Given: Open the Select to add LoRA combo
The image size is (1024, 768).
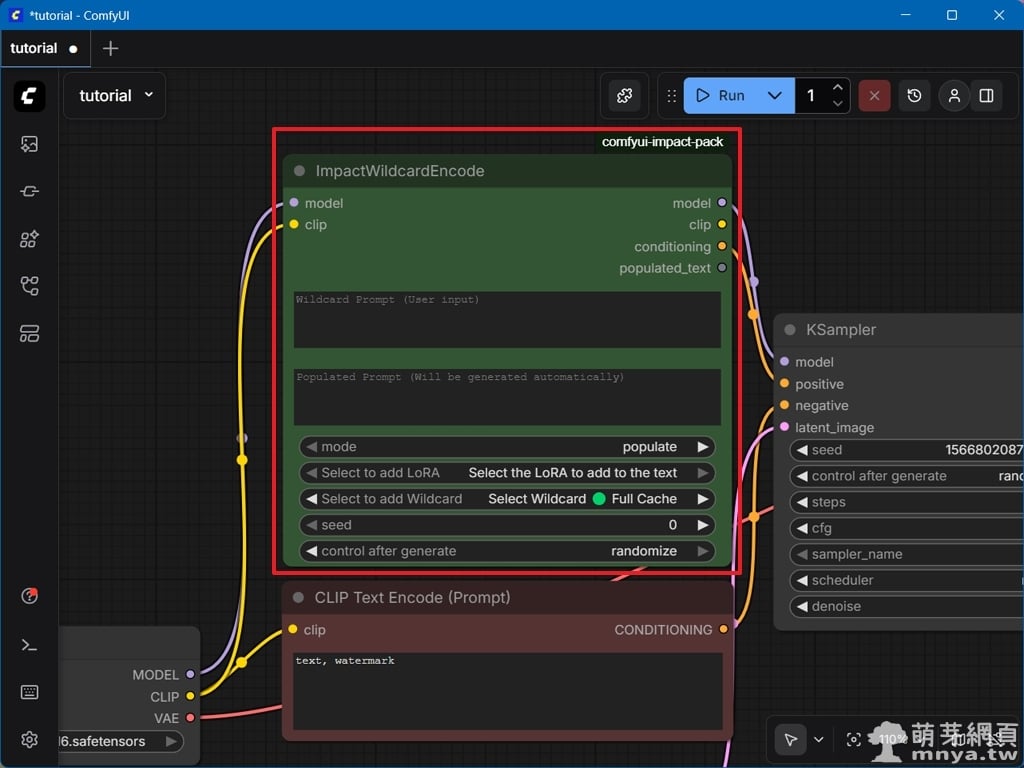Looking at the screenshot, I should click(x=507, y=473).
